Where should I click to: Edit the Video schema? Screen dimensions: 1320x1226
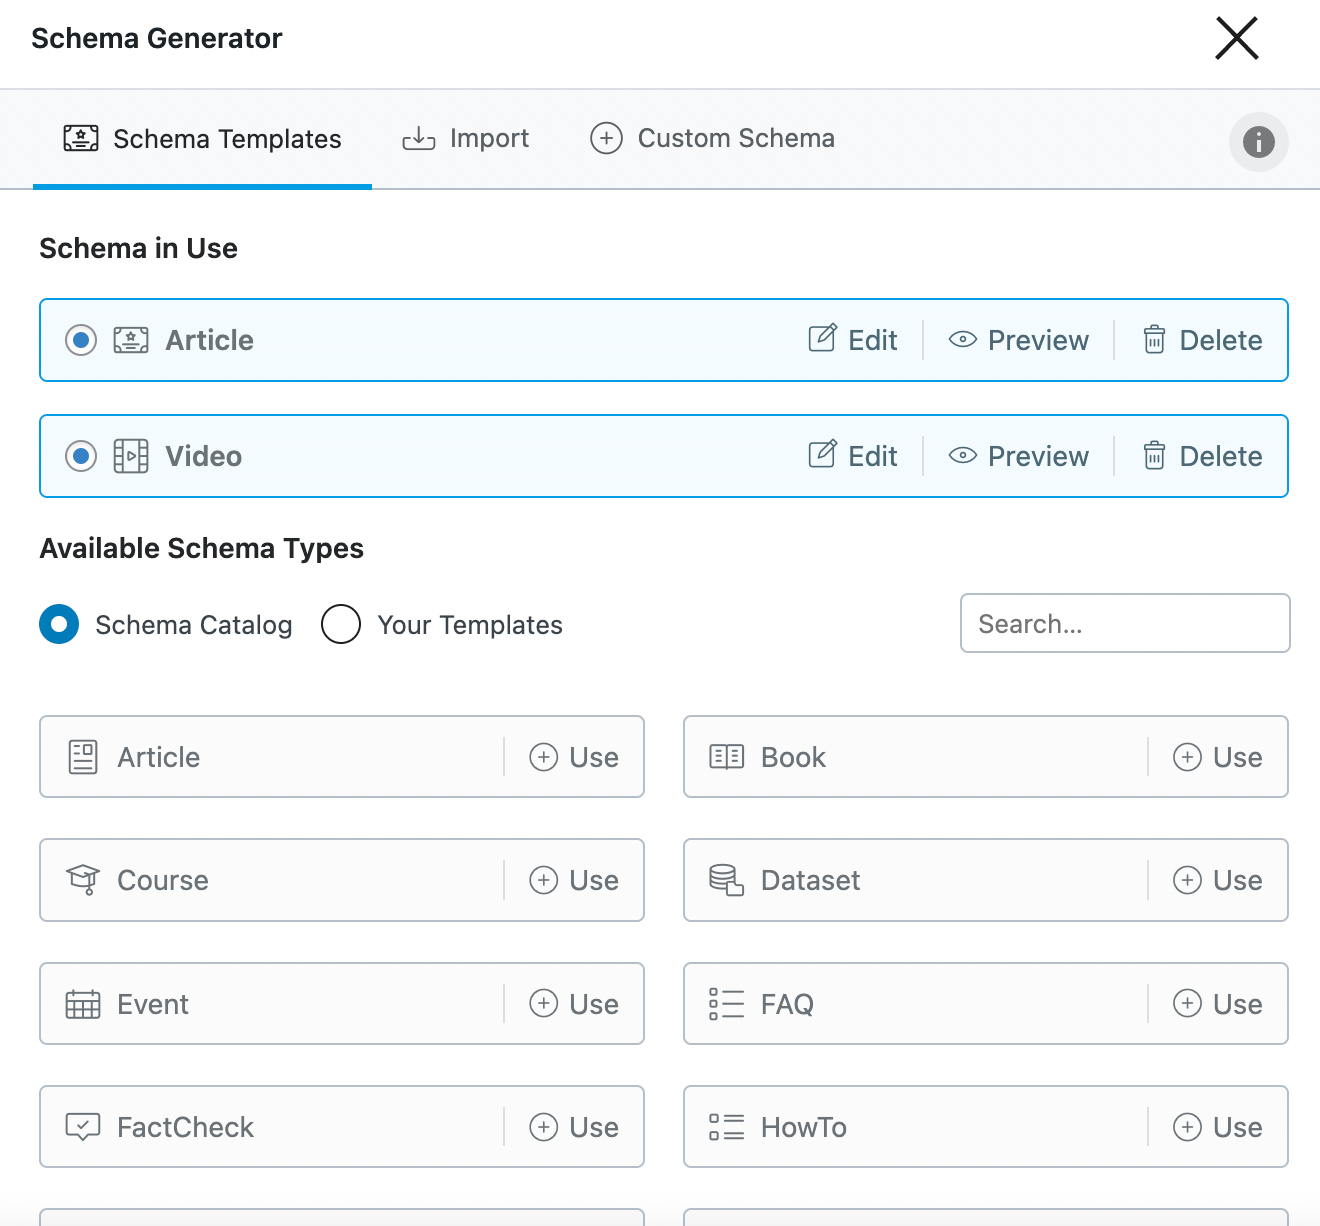click(853, 456)
